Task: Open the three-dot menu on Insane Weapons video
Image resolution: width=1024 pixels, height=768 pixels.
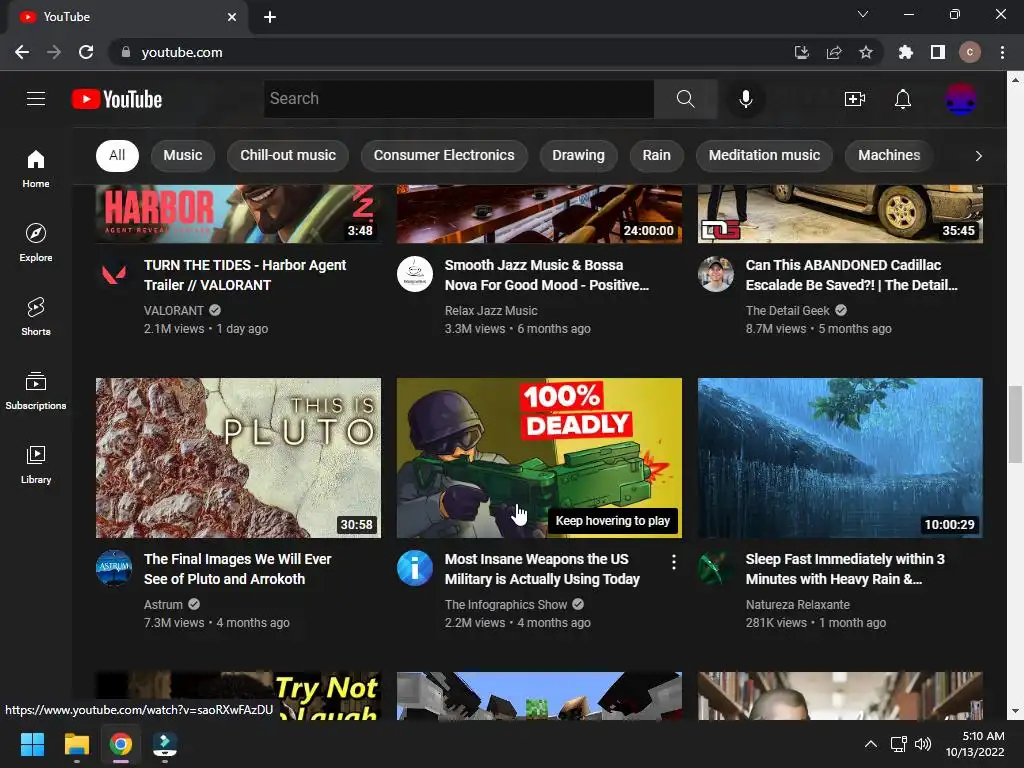Action: 673,562
